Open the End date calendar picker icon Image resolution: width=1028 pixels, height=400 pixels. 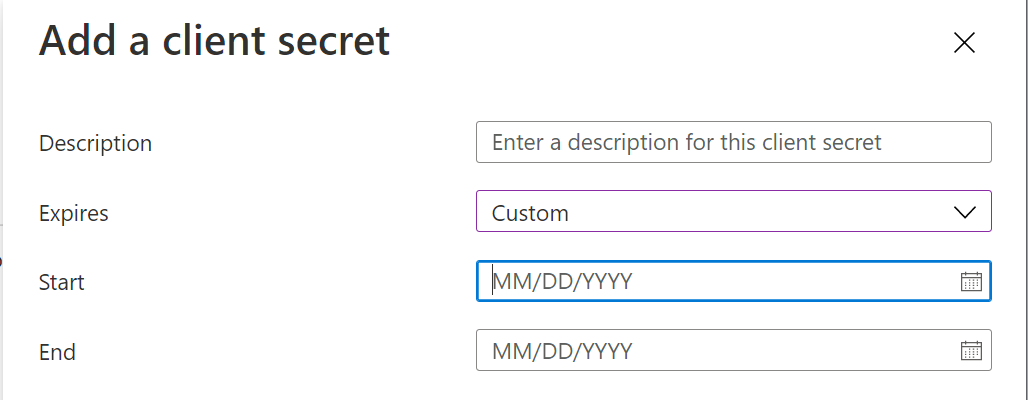(971, 351)
